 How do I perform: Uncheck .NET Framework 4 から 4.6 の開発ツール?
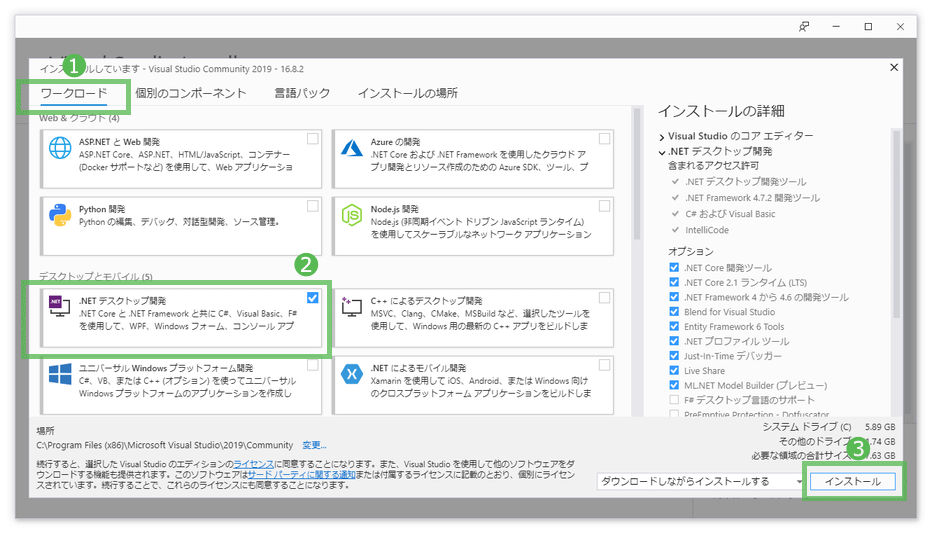click(x=674, y=297)
